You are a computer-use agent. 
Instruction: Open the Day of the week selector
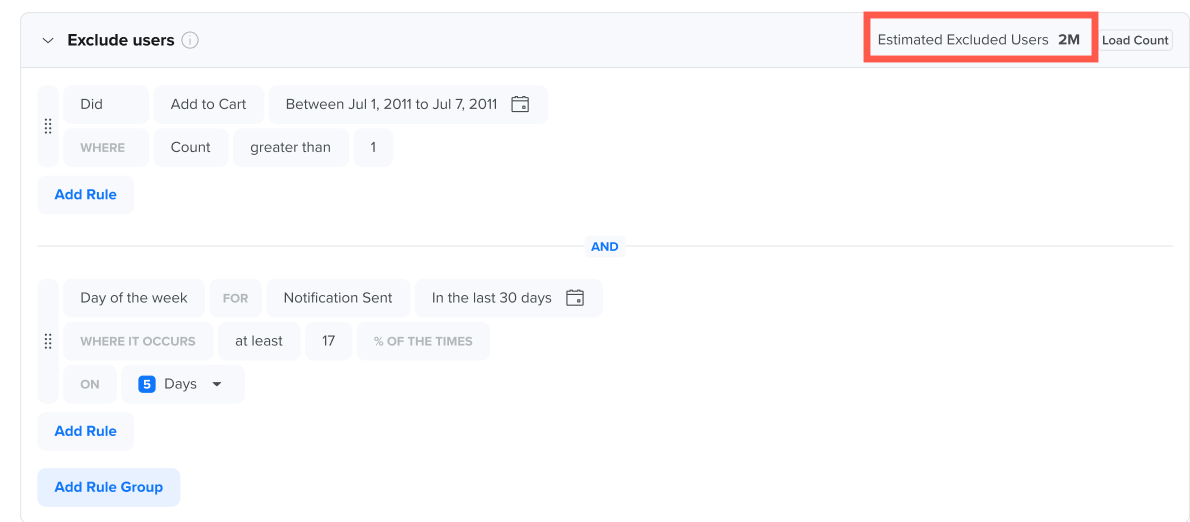tap(134, 298)
